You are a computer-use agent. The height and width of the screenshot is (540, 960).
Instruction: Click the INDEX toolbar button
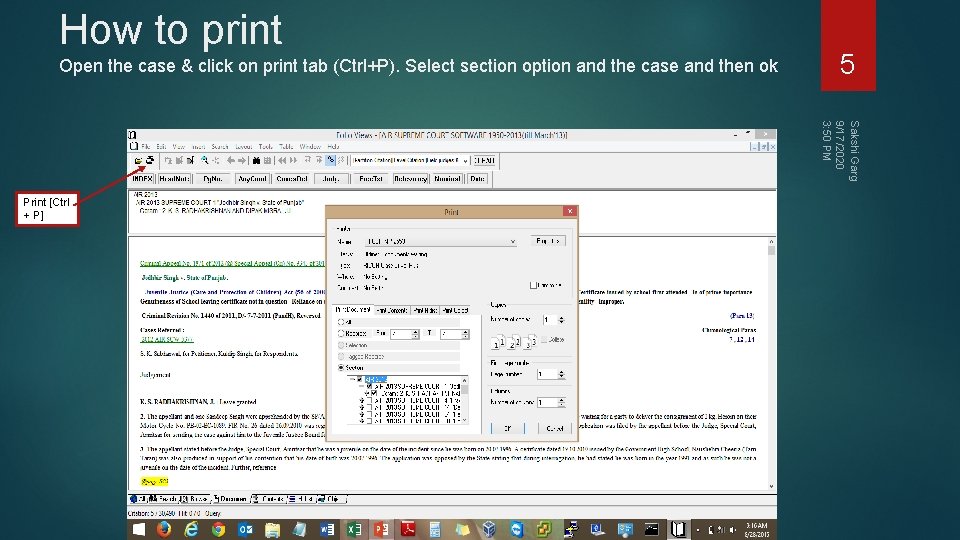point(142,179)
